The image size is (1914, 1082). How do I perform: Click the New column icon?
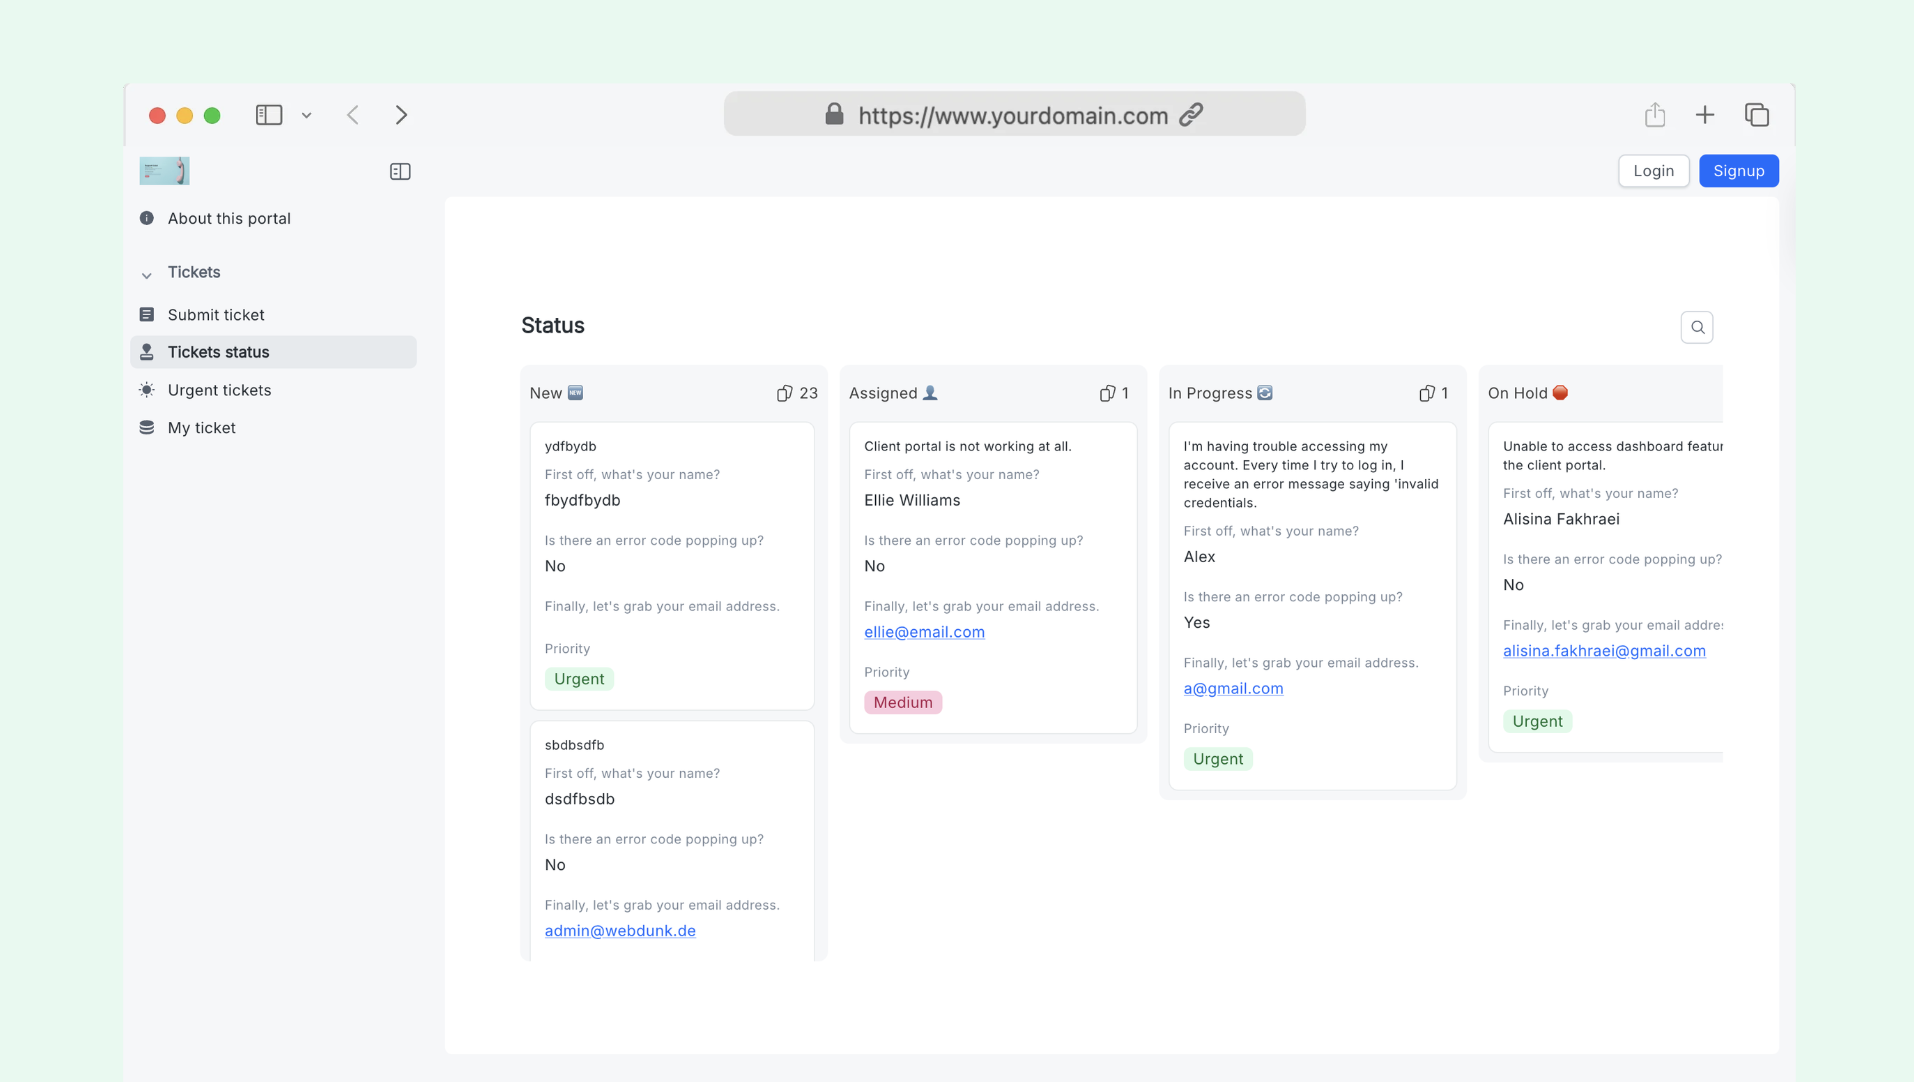[x=575, y=393]
